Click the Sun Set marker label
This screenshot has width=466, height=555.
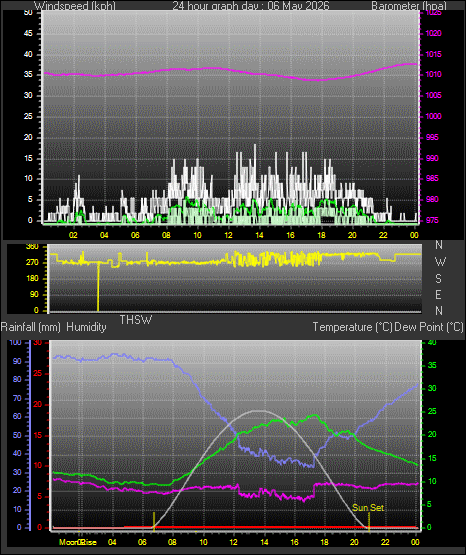coord(368,508)
